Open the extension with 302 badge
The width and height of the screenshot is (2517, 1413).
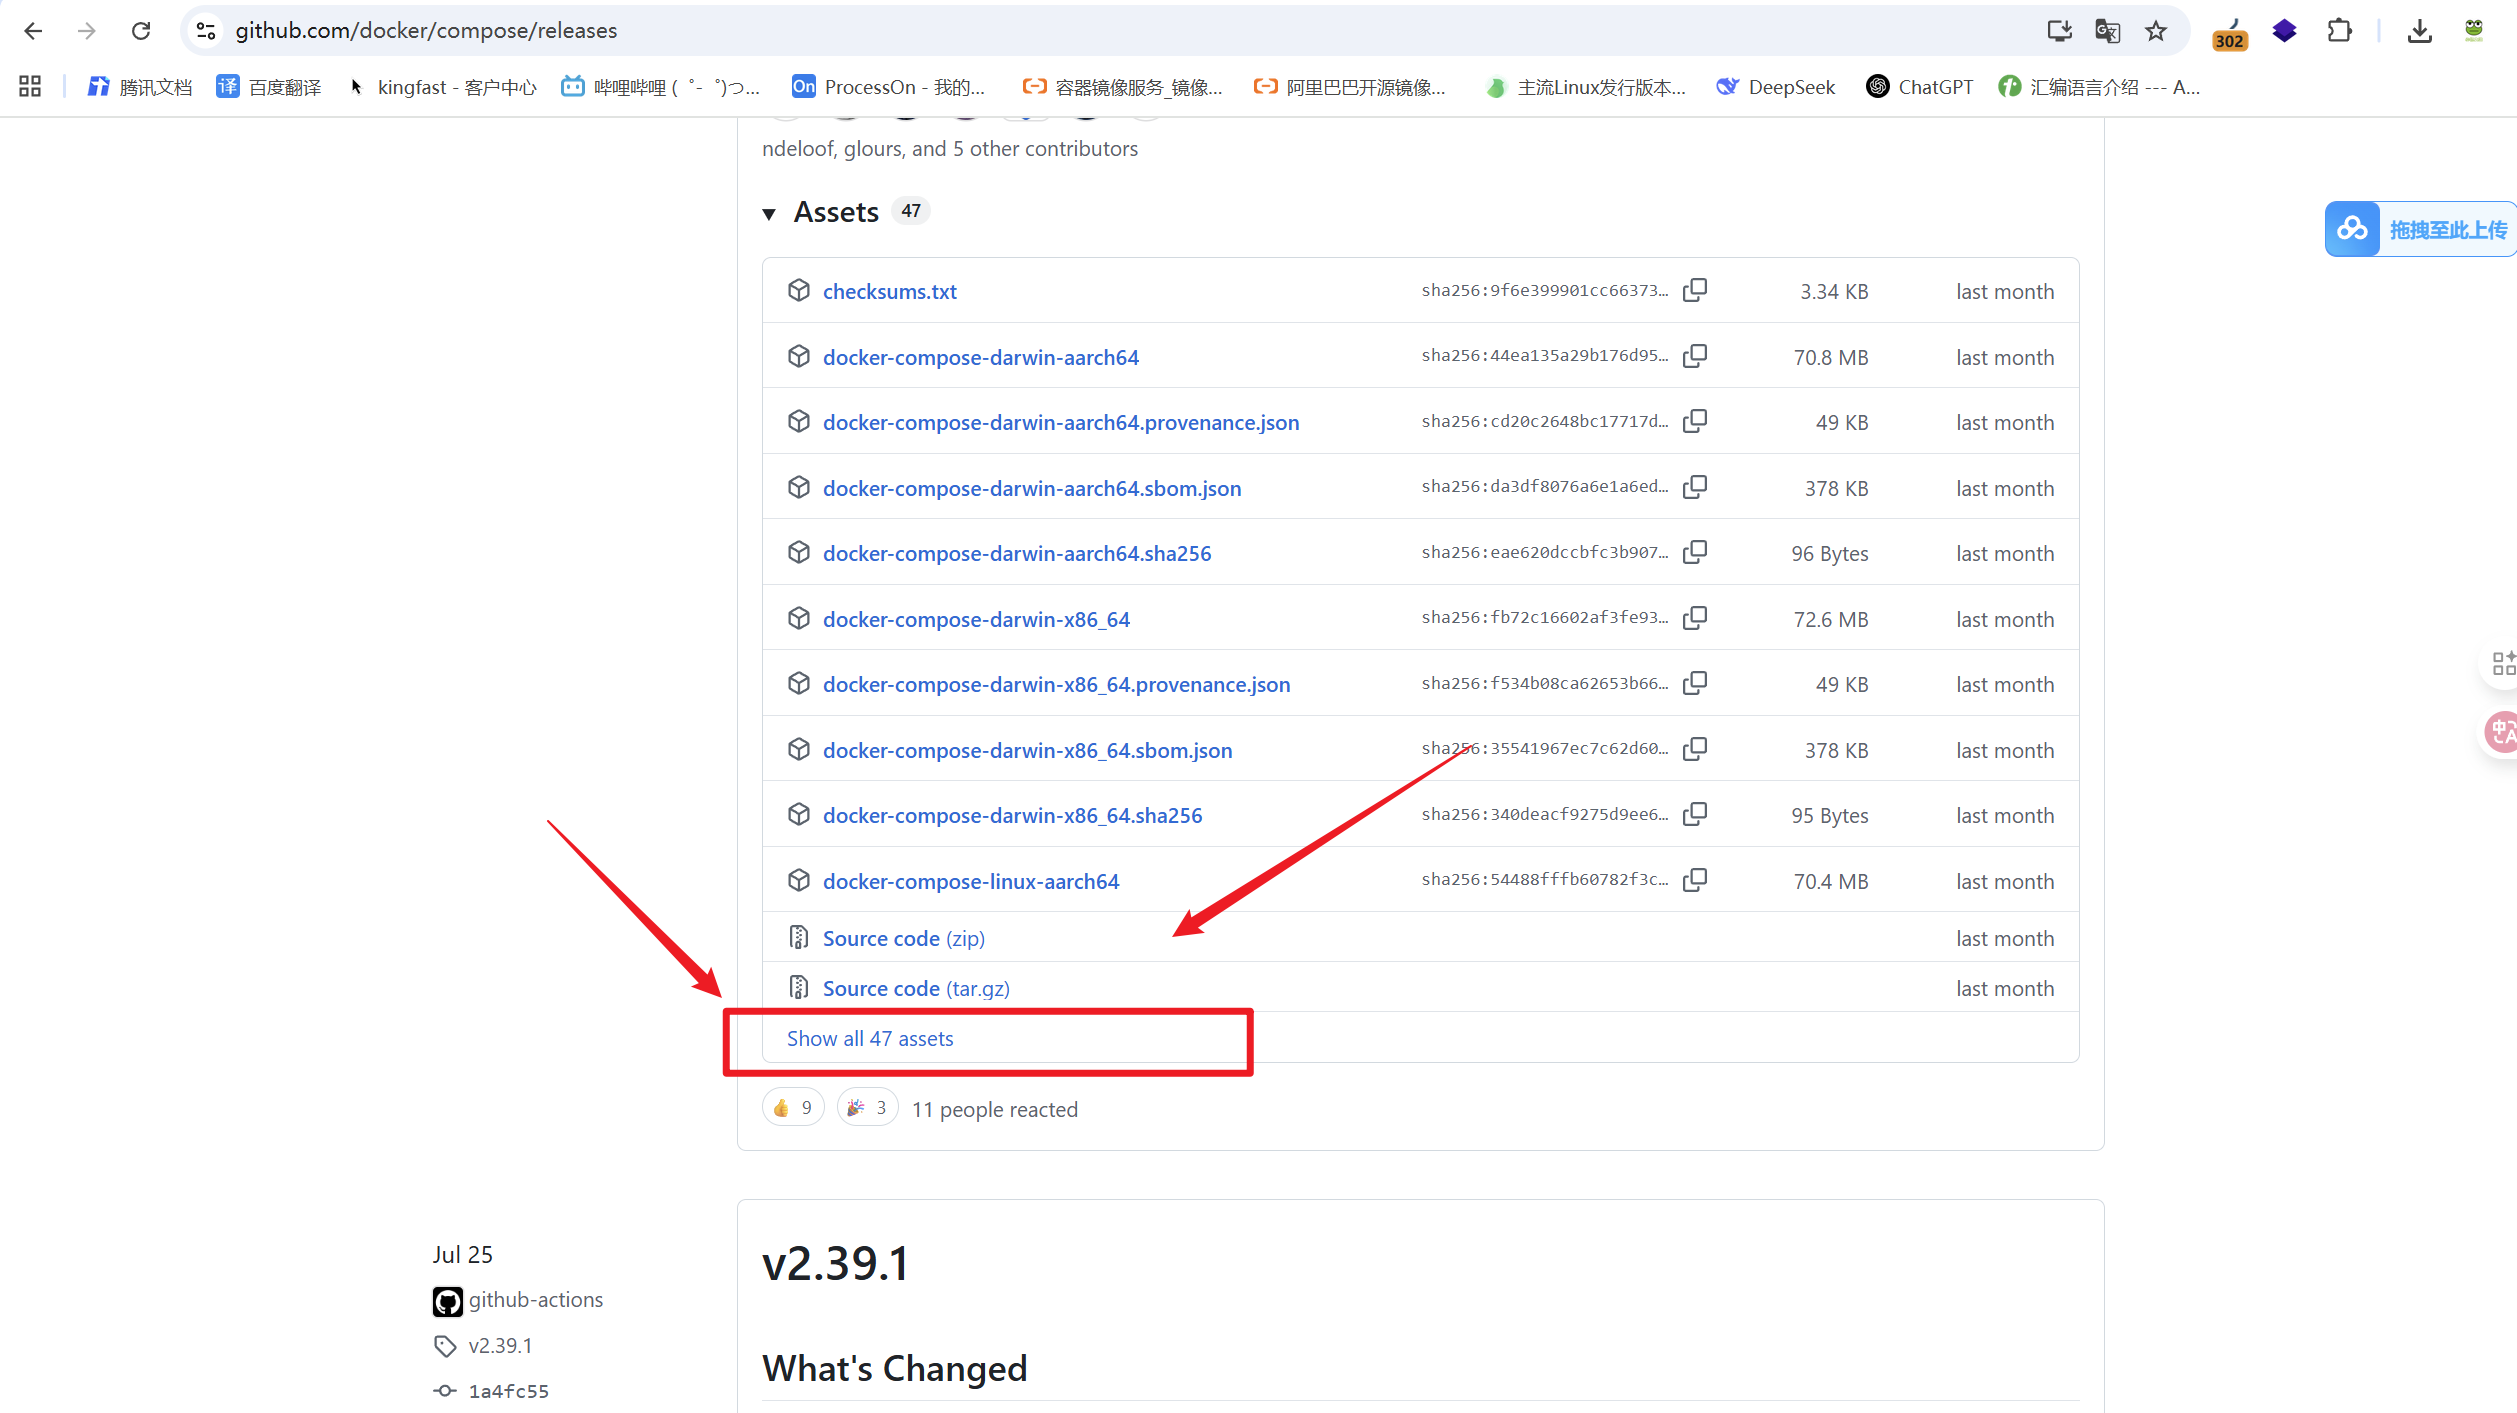pyautogui.click(x=2229, y=33)
